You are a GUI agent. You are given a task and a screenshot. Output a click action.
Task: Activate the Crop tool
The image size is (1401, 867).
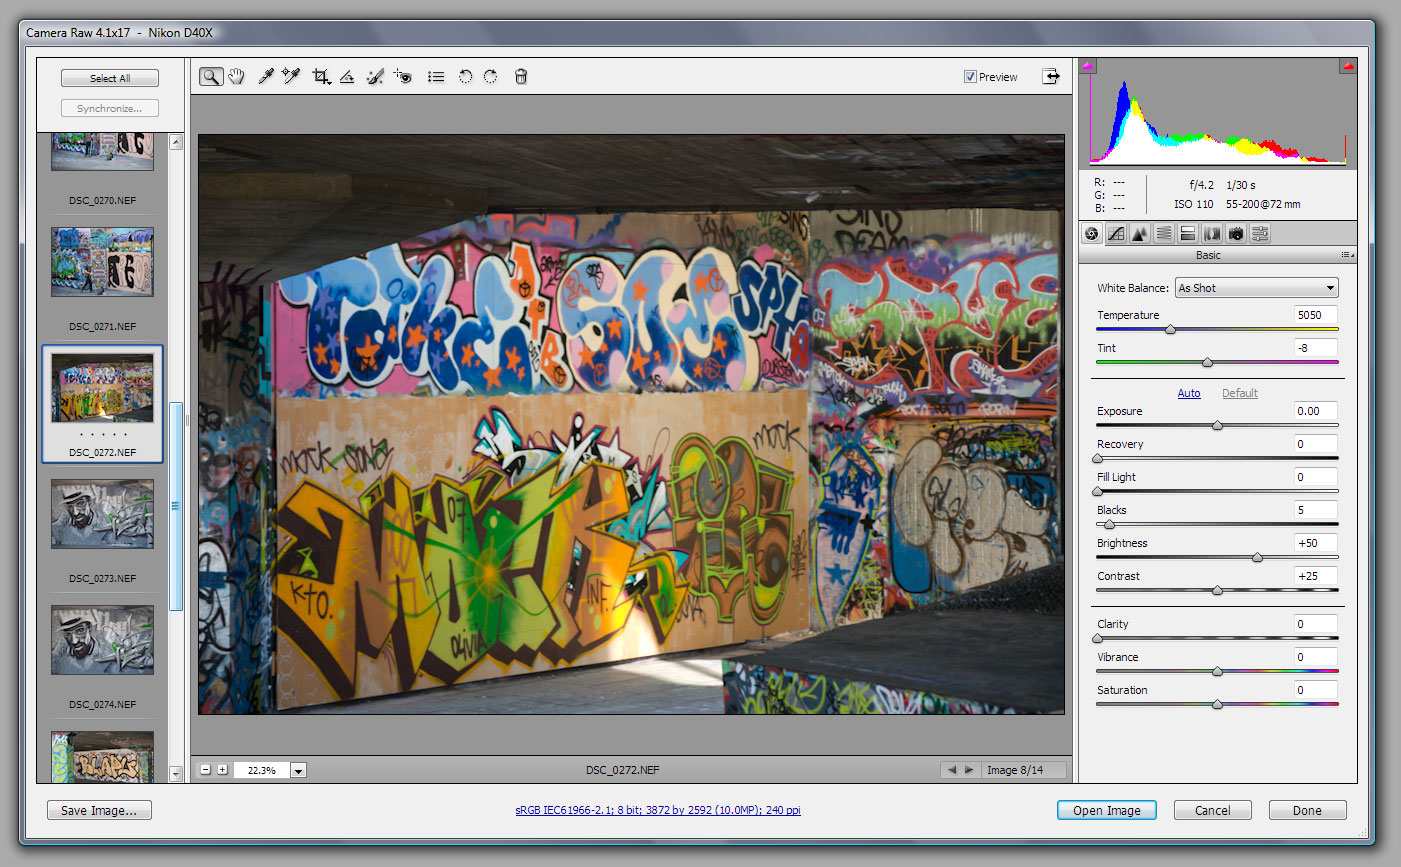point(320,76)
